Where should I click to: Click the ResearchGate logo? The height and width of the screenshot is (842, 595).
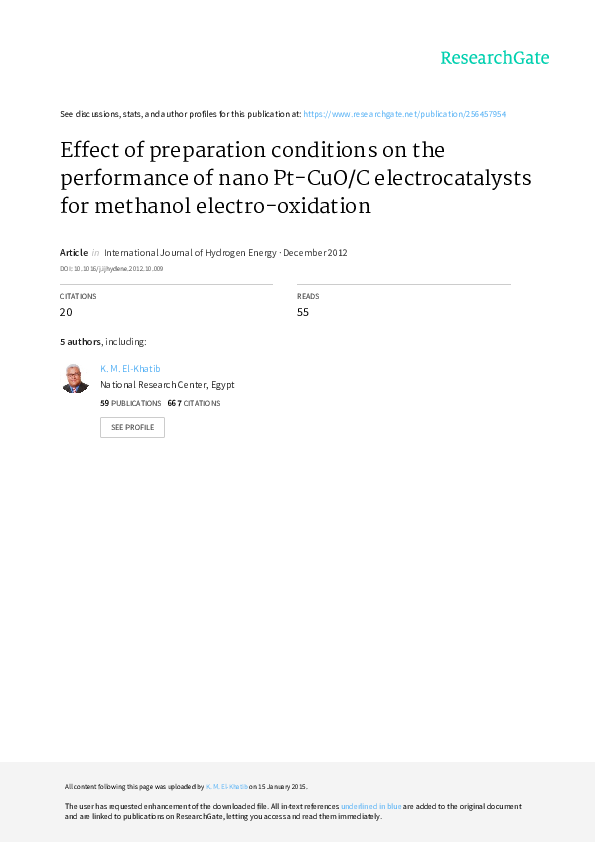pos(495,58)
